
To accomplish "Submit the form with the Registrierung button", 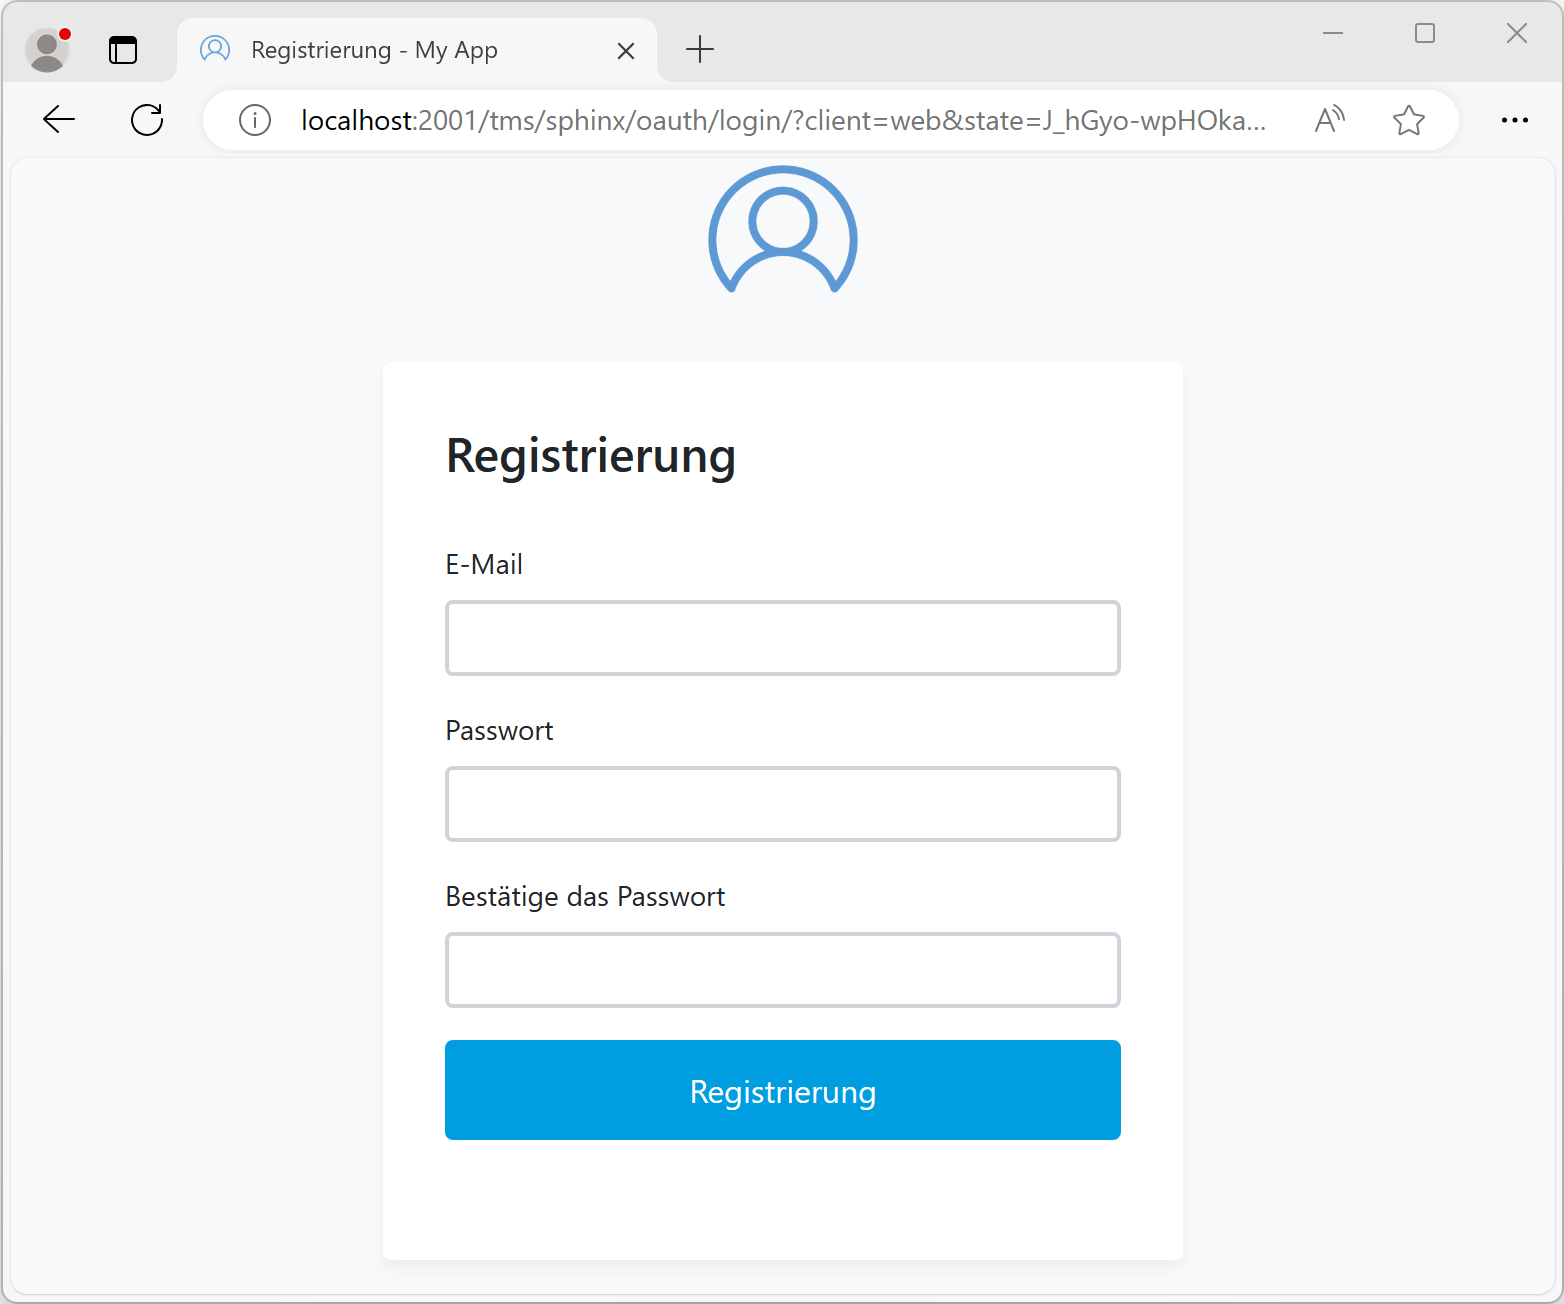I will 782,1090.
